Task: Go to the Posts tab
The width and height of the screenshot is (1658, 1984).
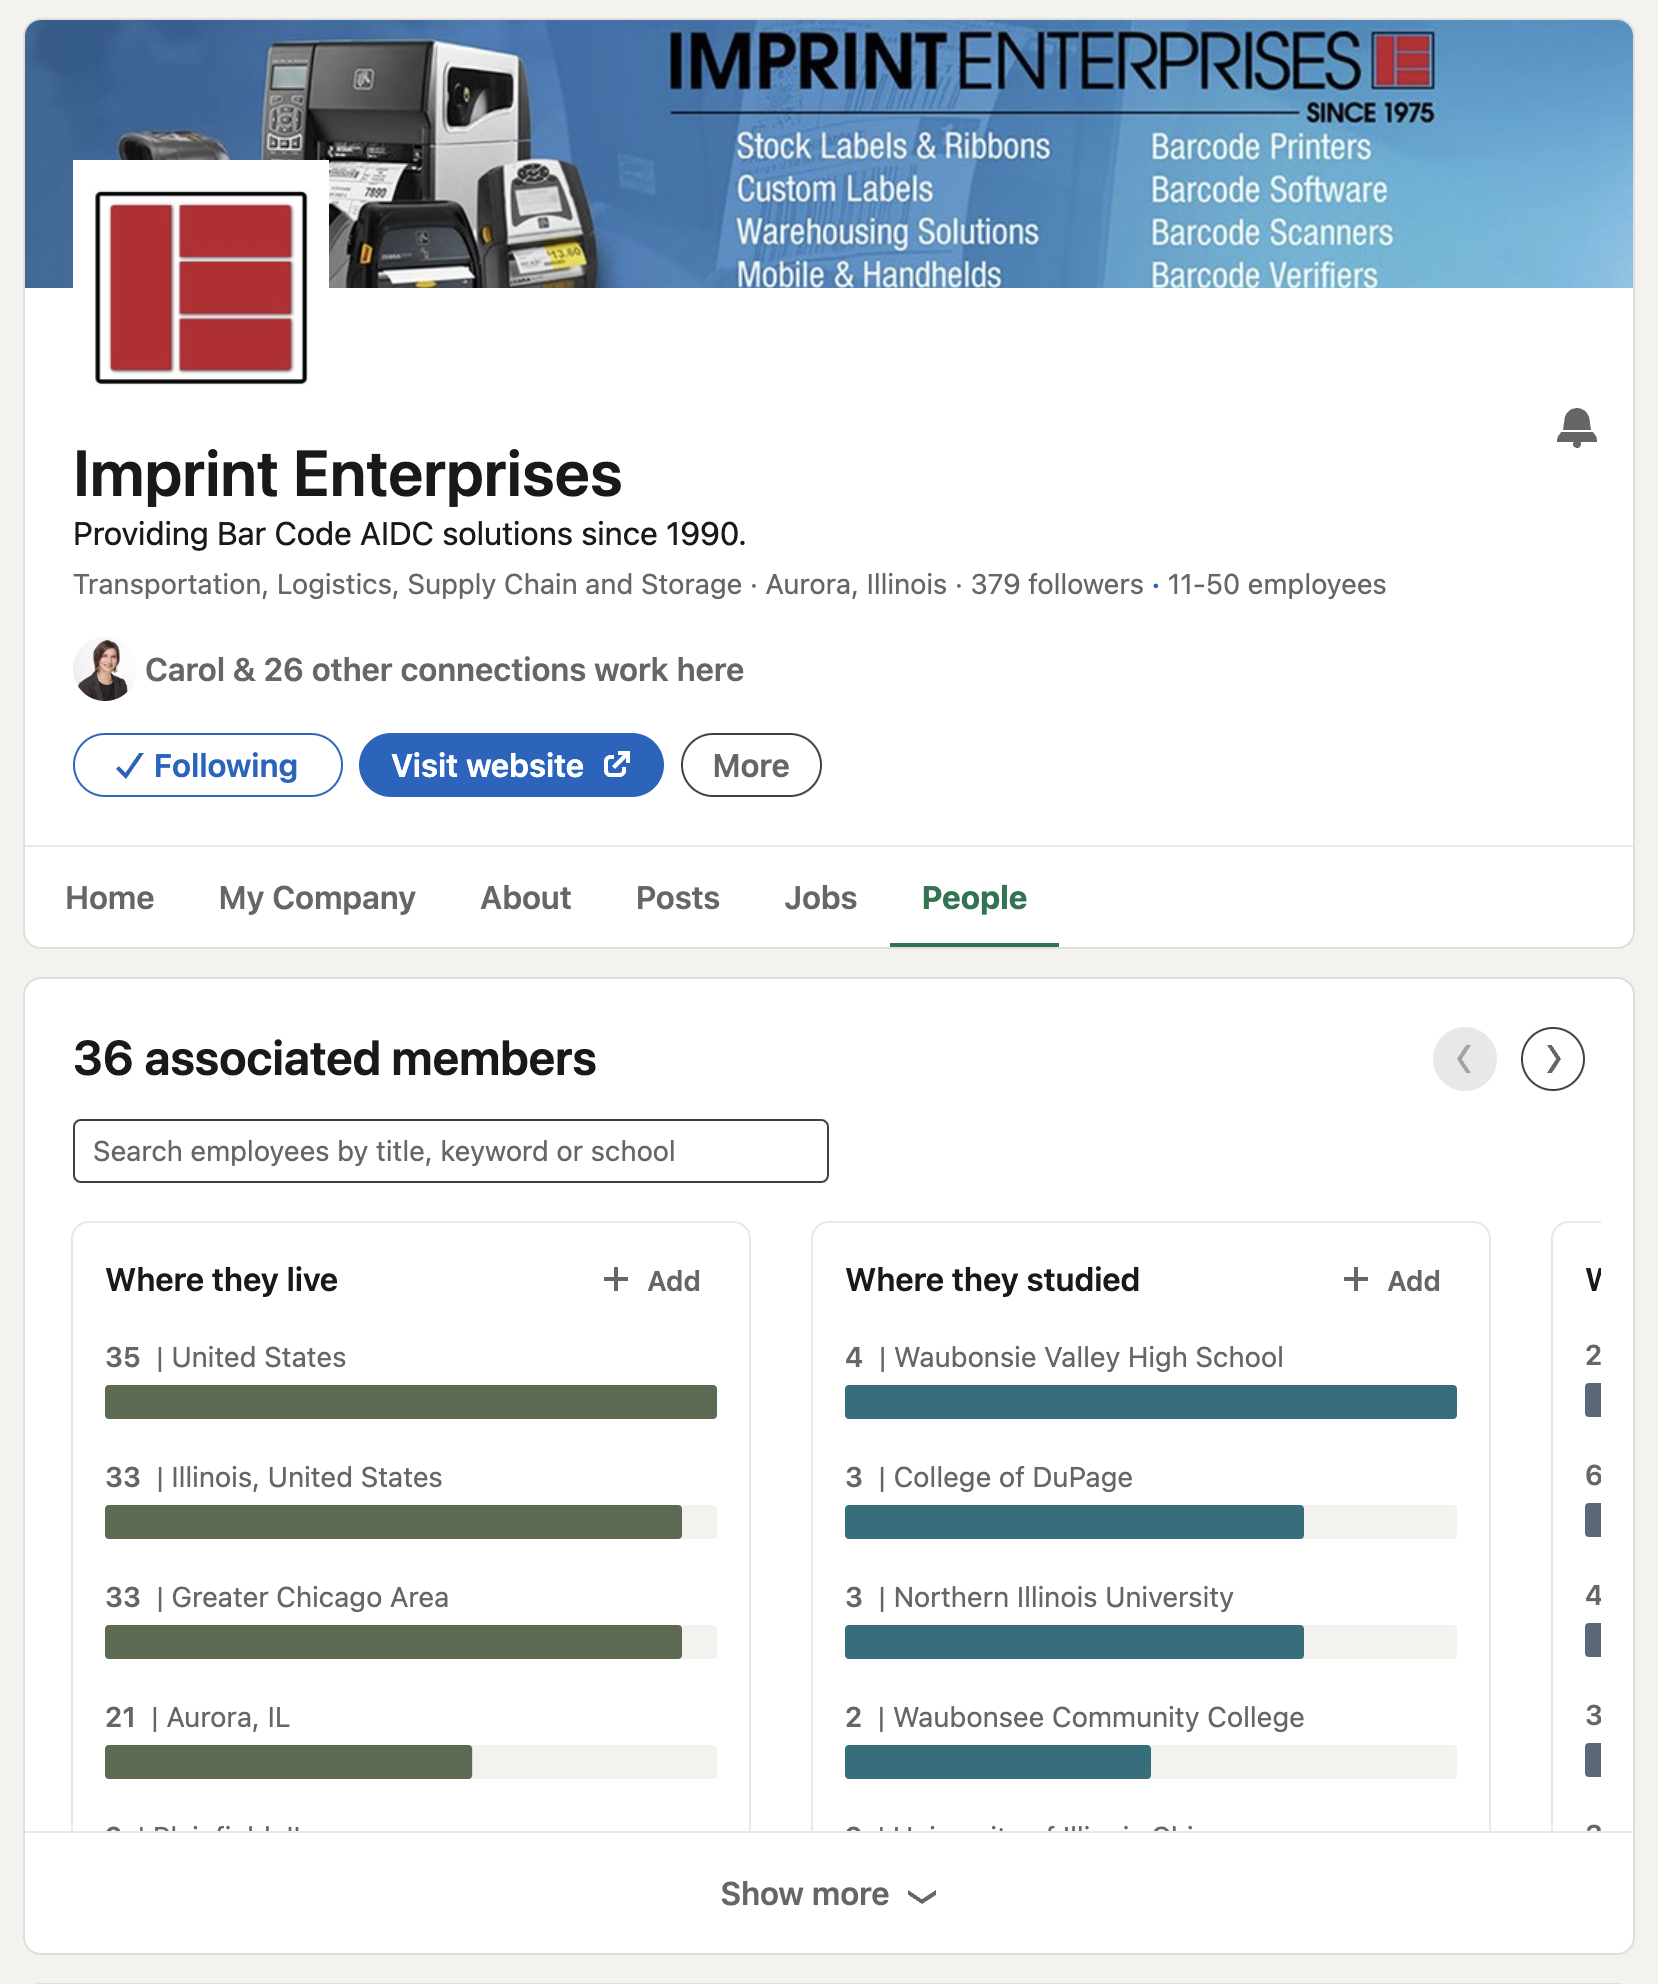Action: click(x=677, y=898)
